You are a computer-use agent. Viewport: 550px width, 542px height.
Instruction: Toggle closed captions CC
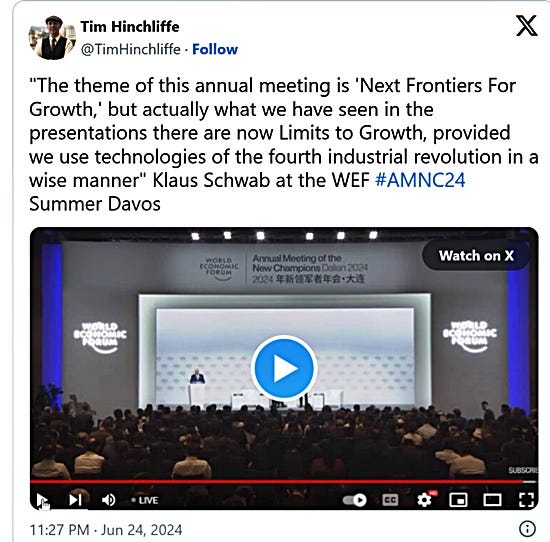390,500
